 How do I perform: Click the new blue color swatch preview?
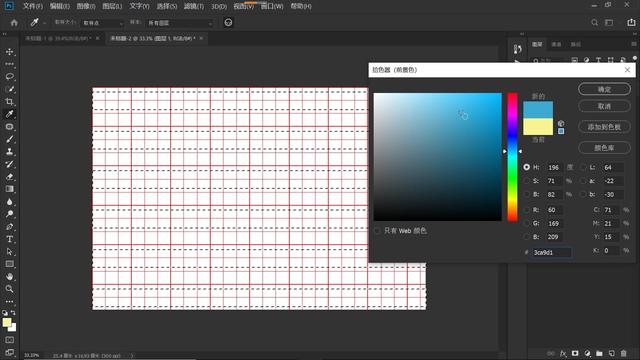[538, 110]
